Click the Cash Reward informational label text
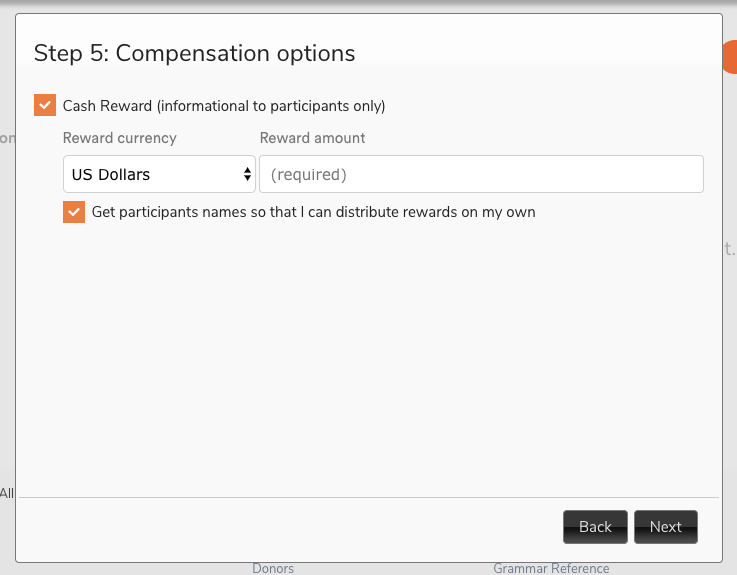 [224, 106]
